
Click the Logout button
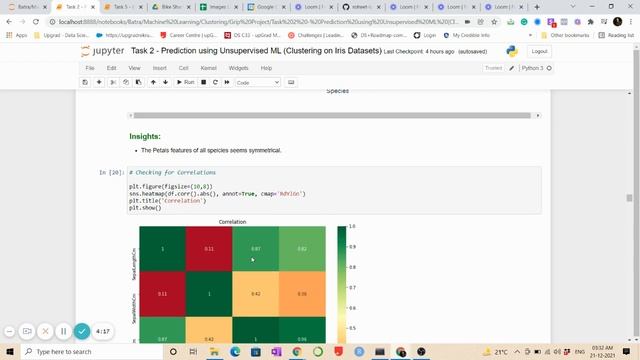(x=539, y=51)
